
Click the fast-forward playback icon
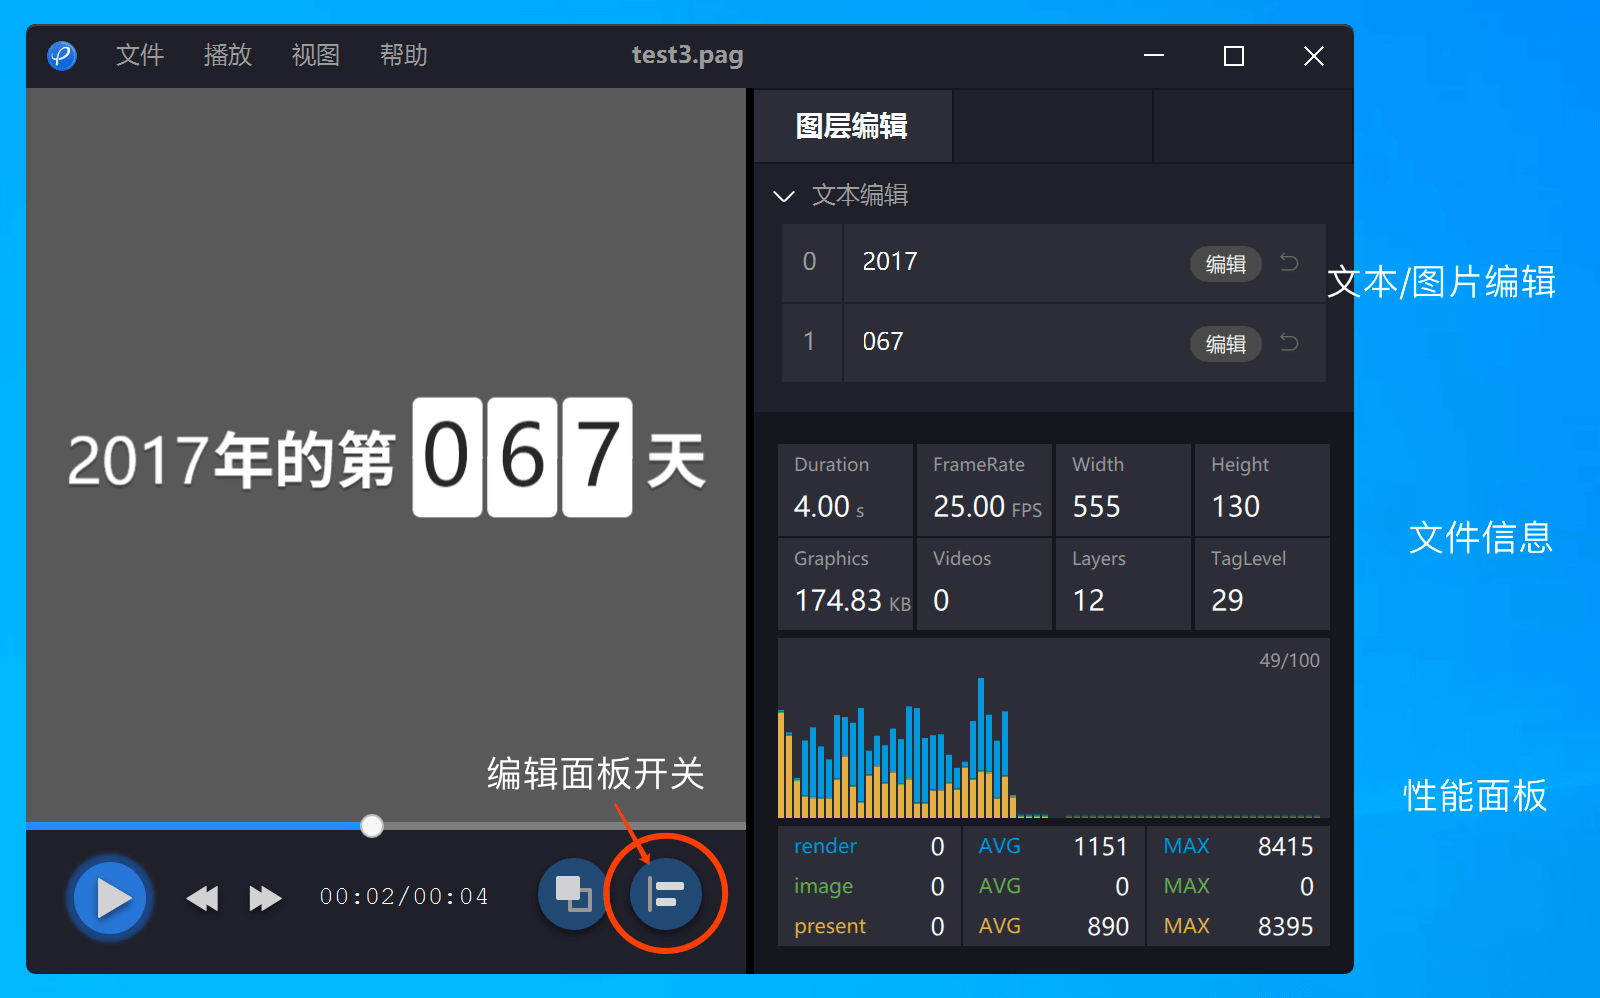pyautogui.click(x=263, y=898)
